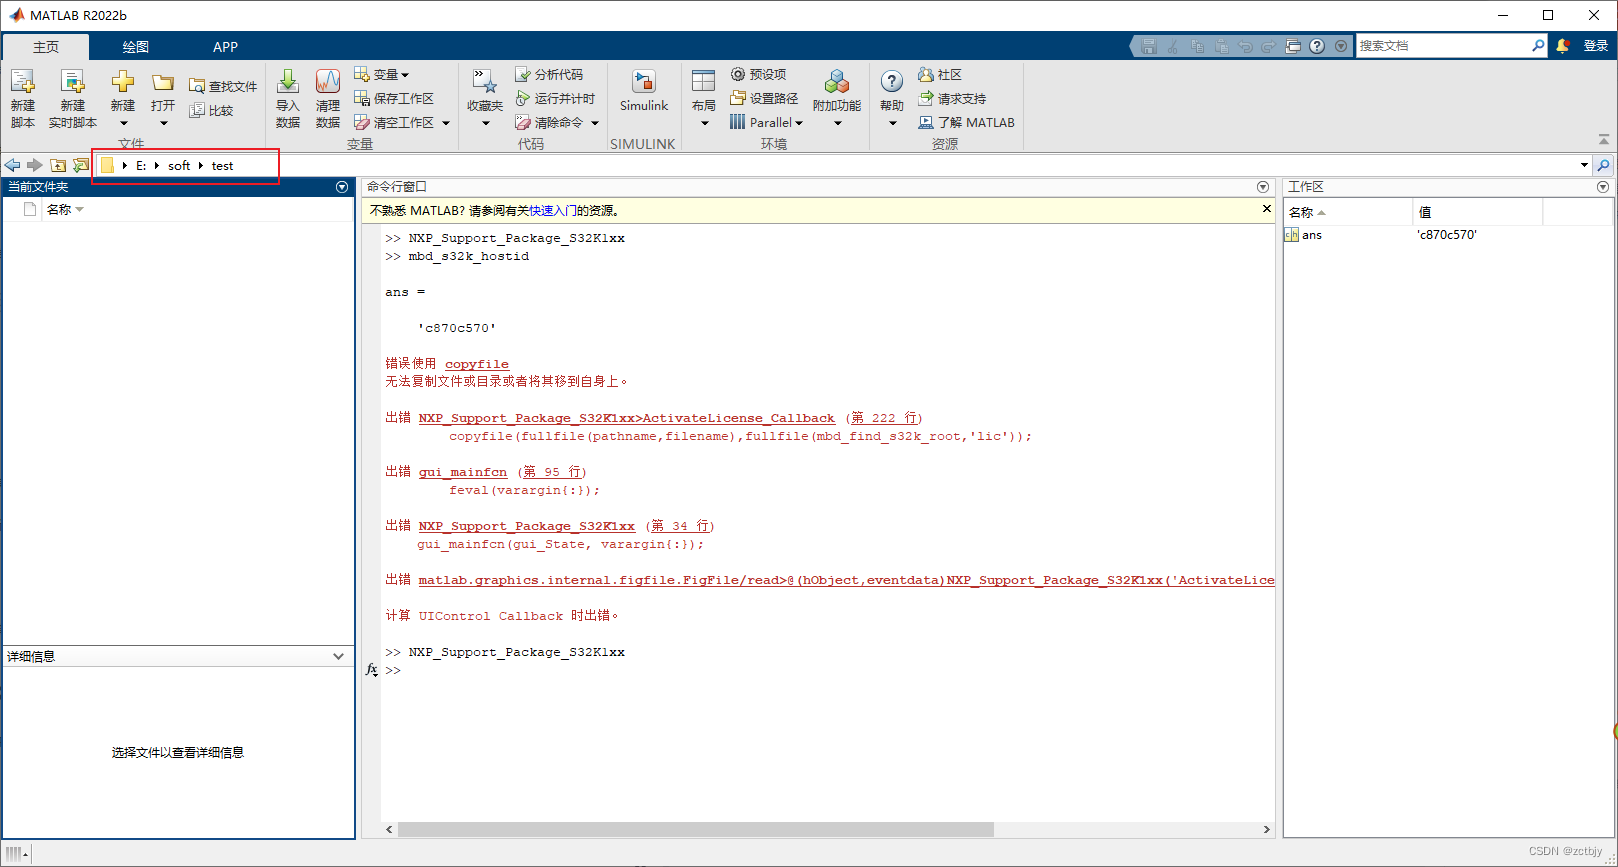Click the soft folder in path

pyautogui.click(x=179, y=166)
